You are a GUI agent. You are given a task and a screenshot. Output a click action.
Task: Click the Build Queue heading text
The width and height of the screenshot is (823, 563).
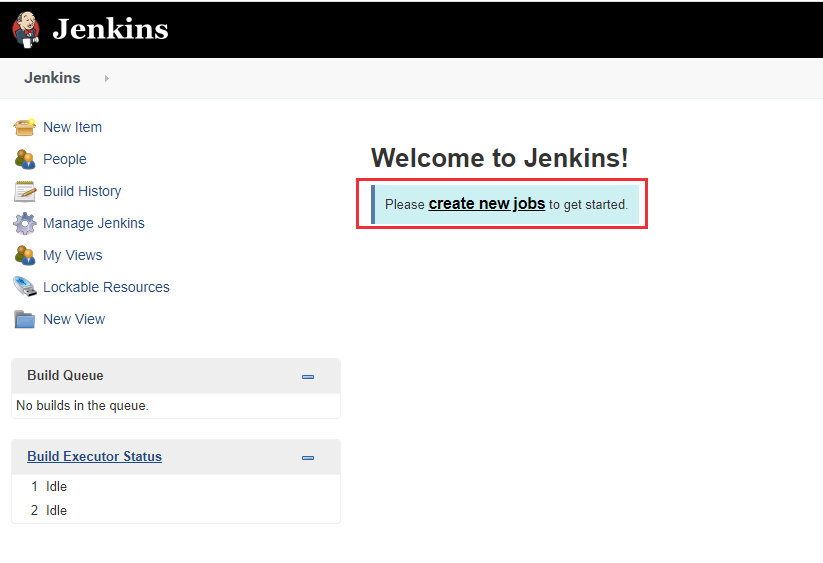pyautogui.click(x=65, y=376)
